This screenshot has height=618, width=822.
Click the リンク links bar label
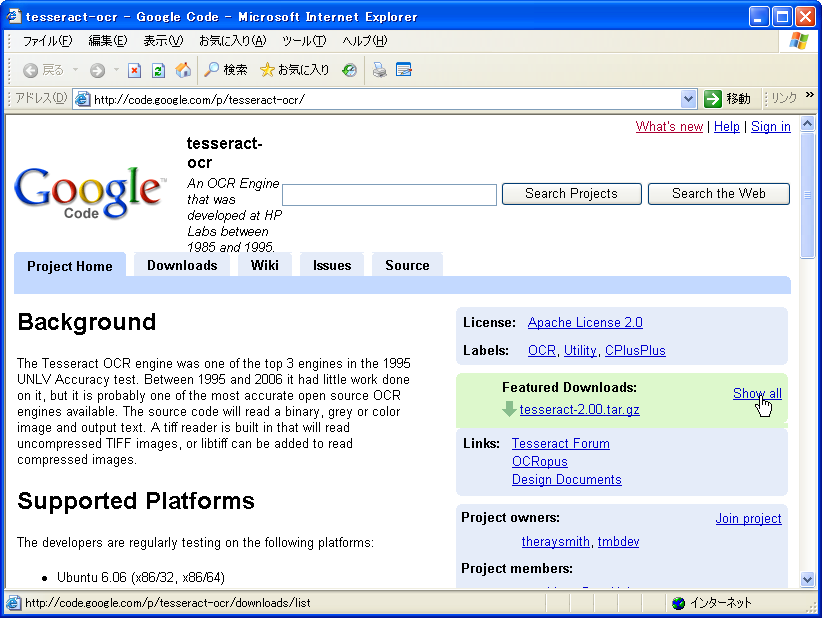784,98
